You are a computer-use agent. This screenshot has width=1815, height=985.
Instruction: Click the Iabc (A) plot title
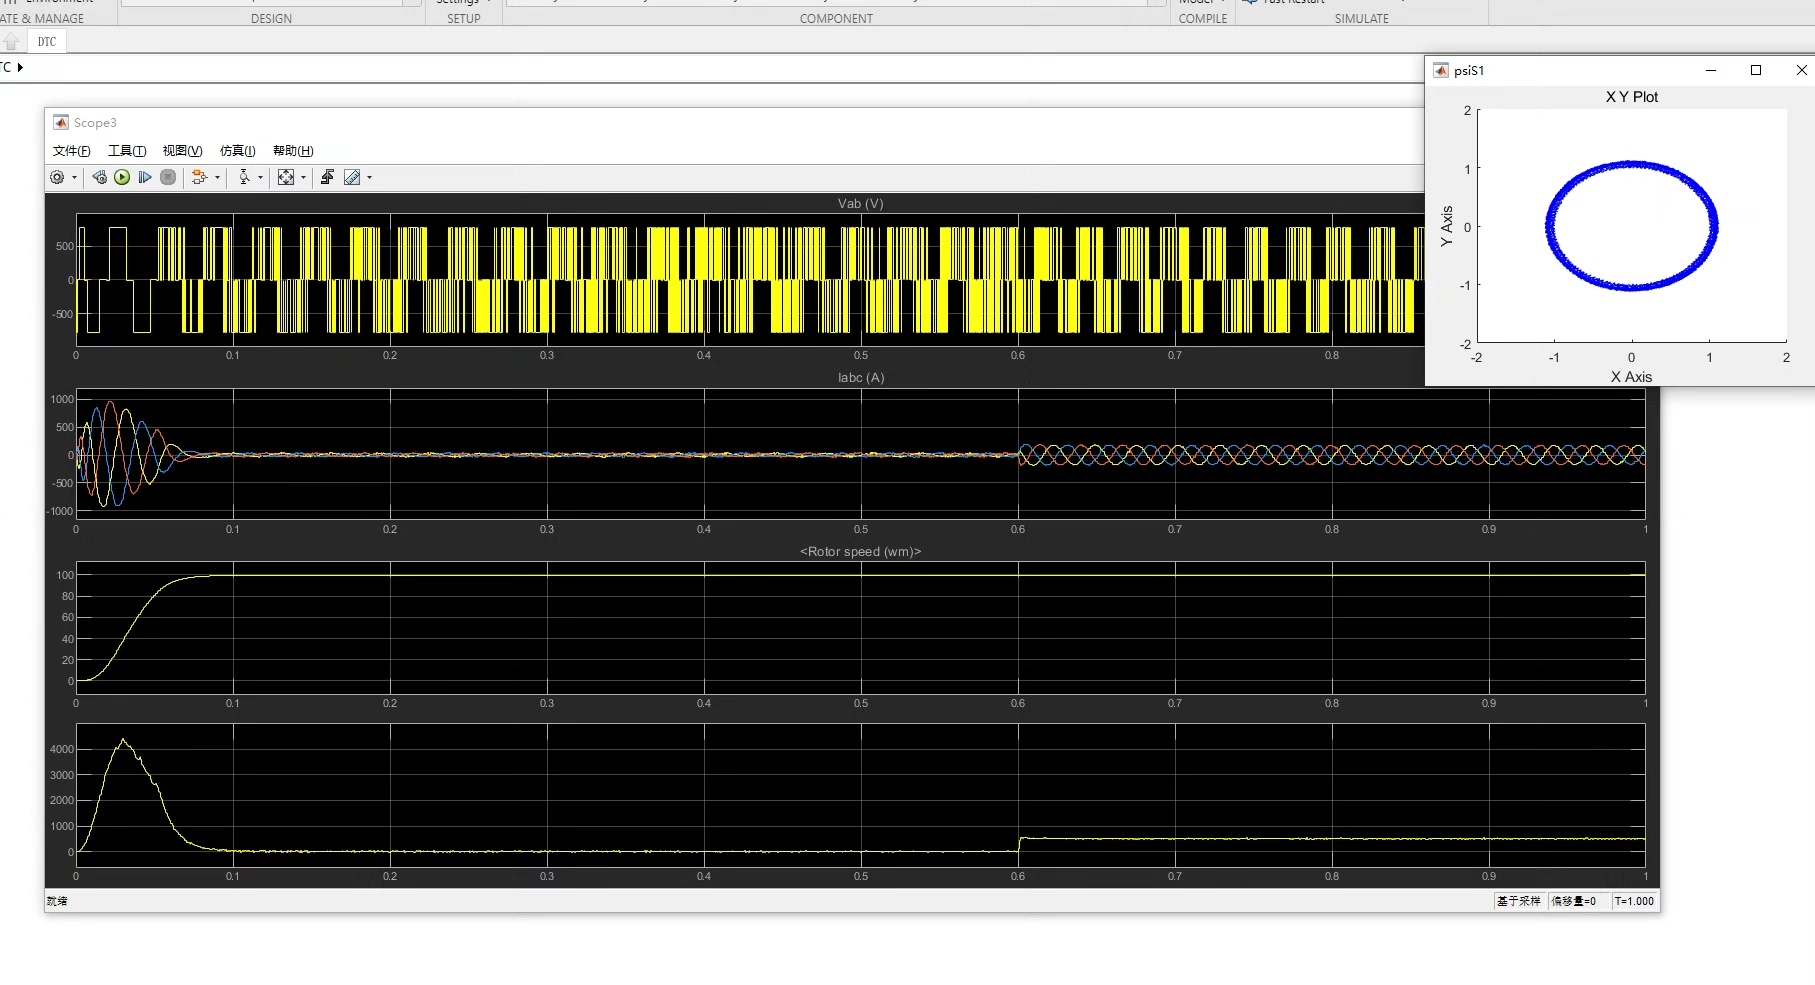pyautogui.click(x=861, y=377)
